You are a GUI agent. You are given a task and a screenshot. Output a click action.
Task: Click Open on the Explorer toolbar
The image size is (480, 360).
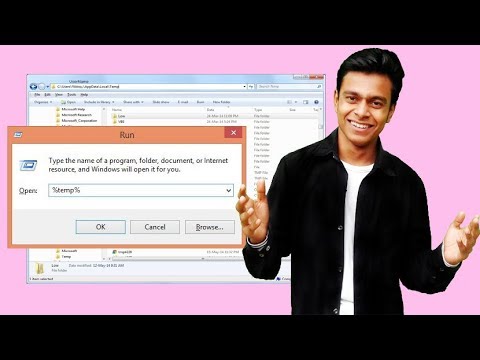pos(69,102)
